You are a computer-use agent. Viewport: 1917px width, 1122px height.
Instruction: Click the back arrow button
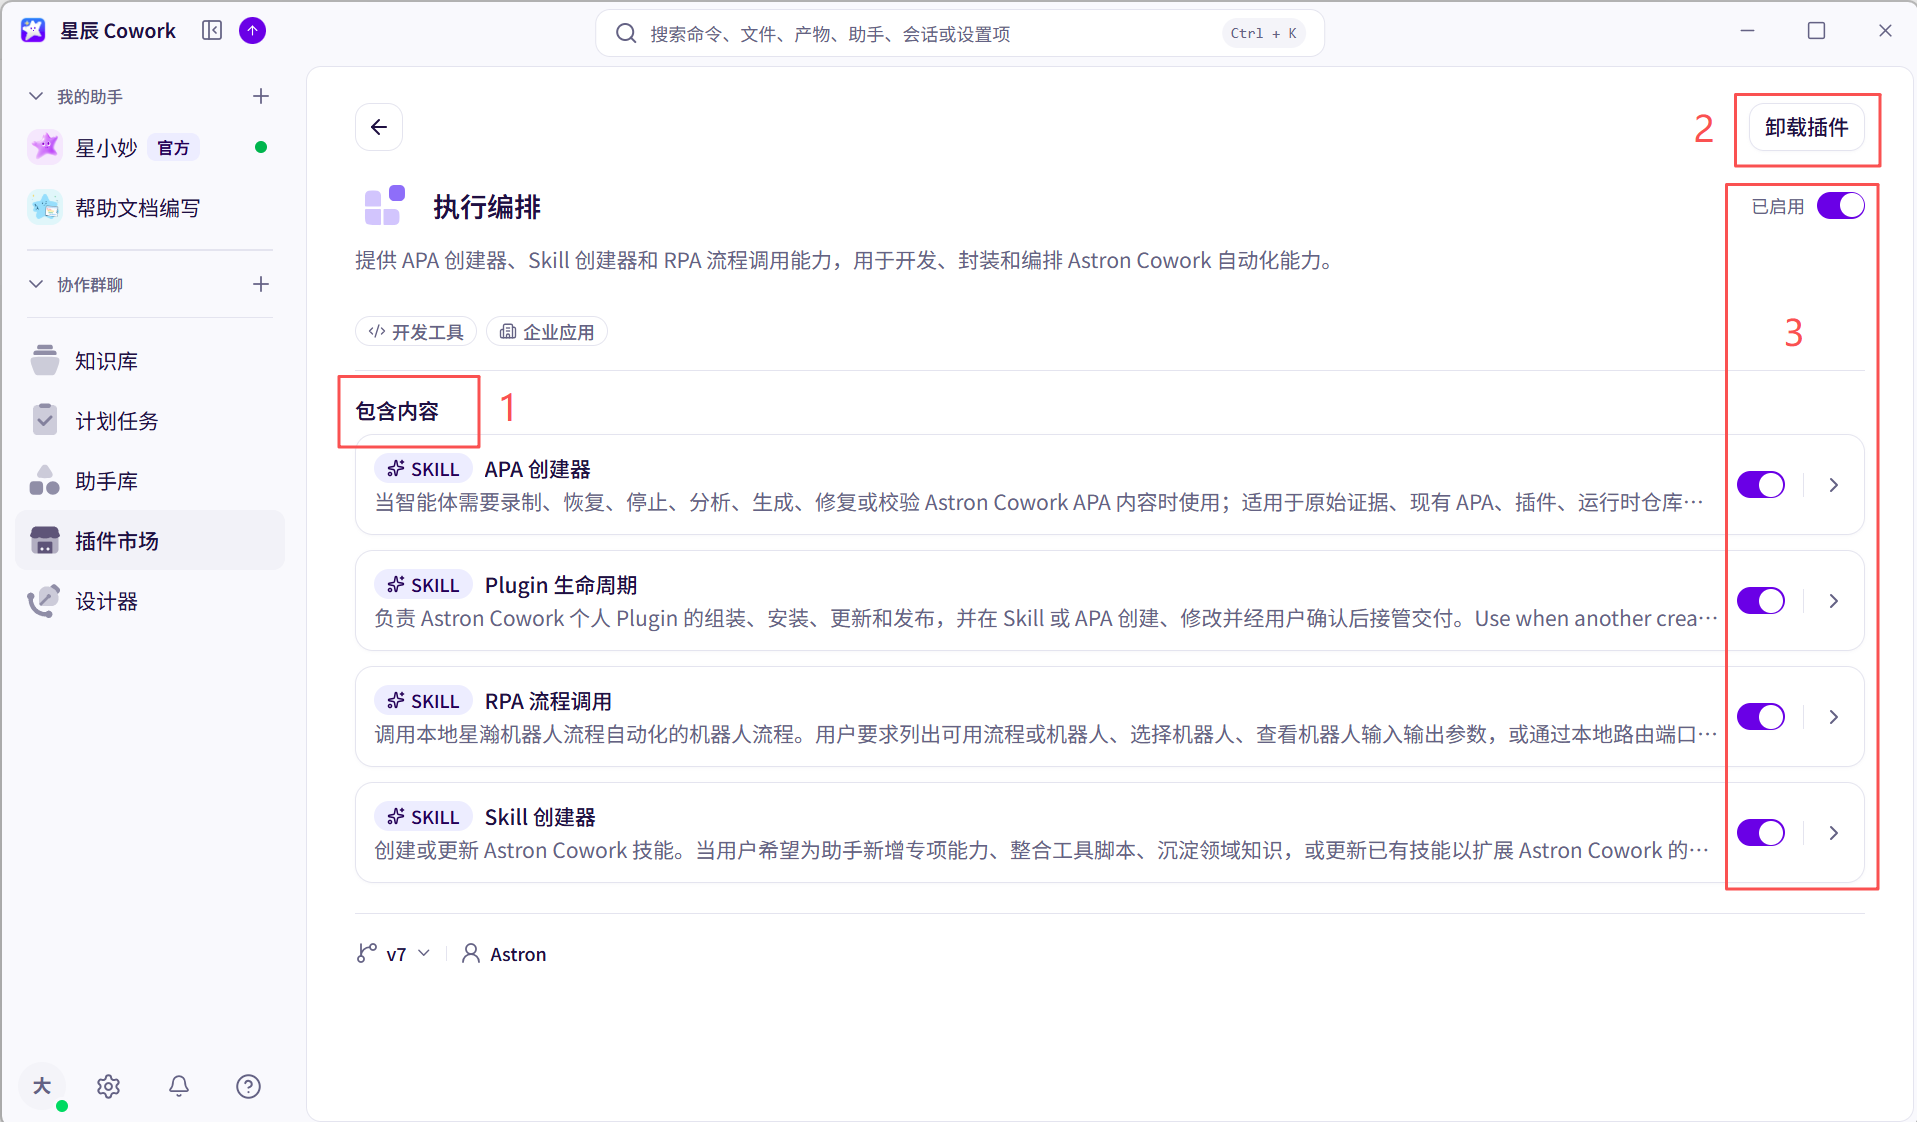[379, 127]
